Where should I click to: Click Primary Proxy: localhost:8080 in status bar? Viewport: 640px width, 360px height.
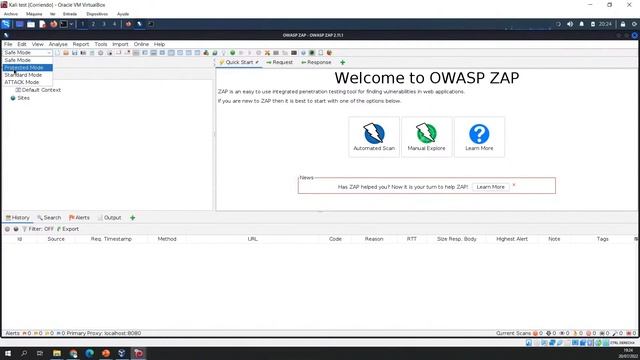tap(104, 333)
